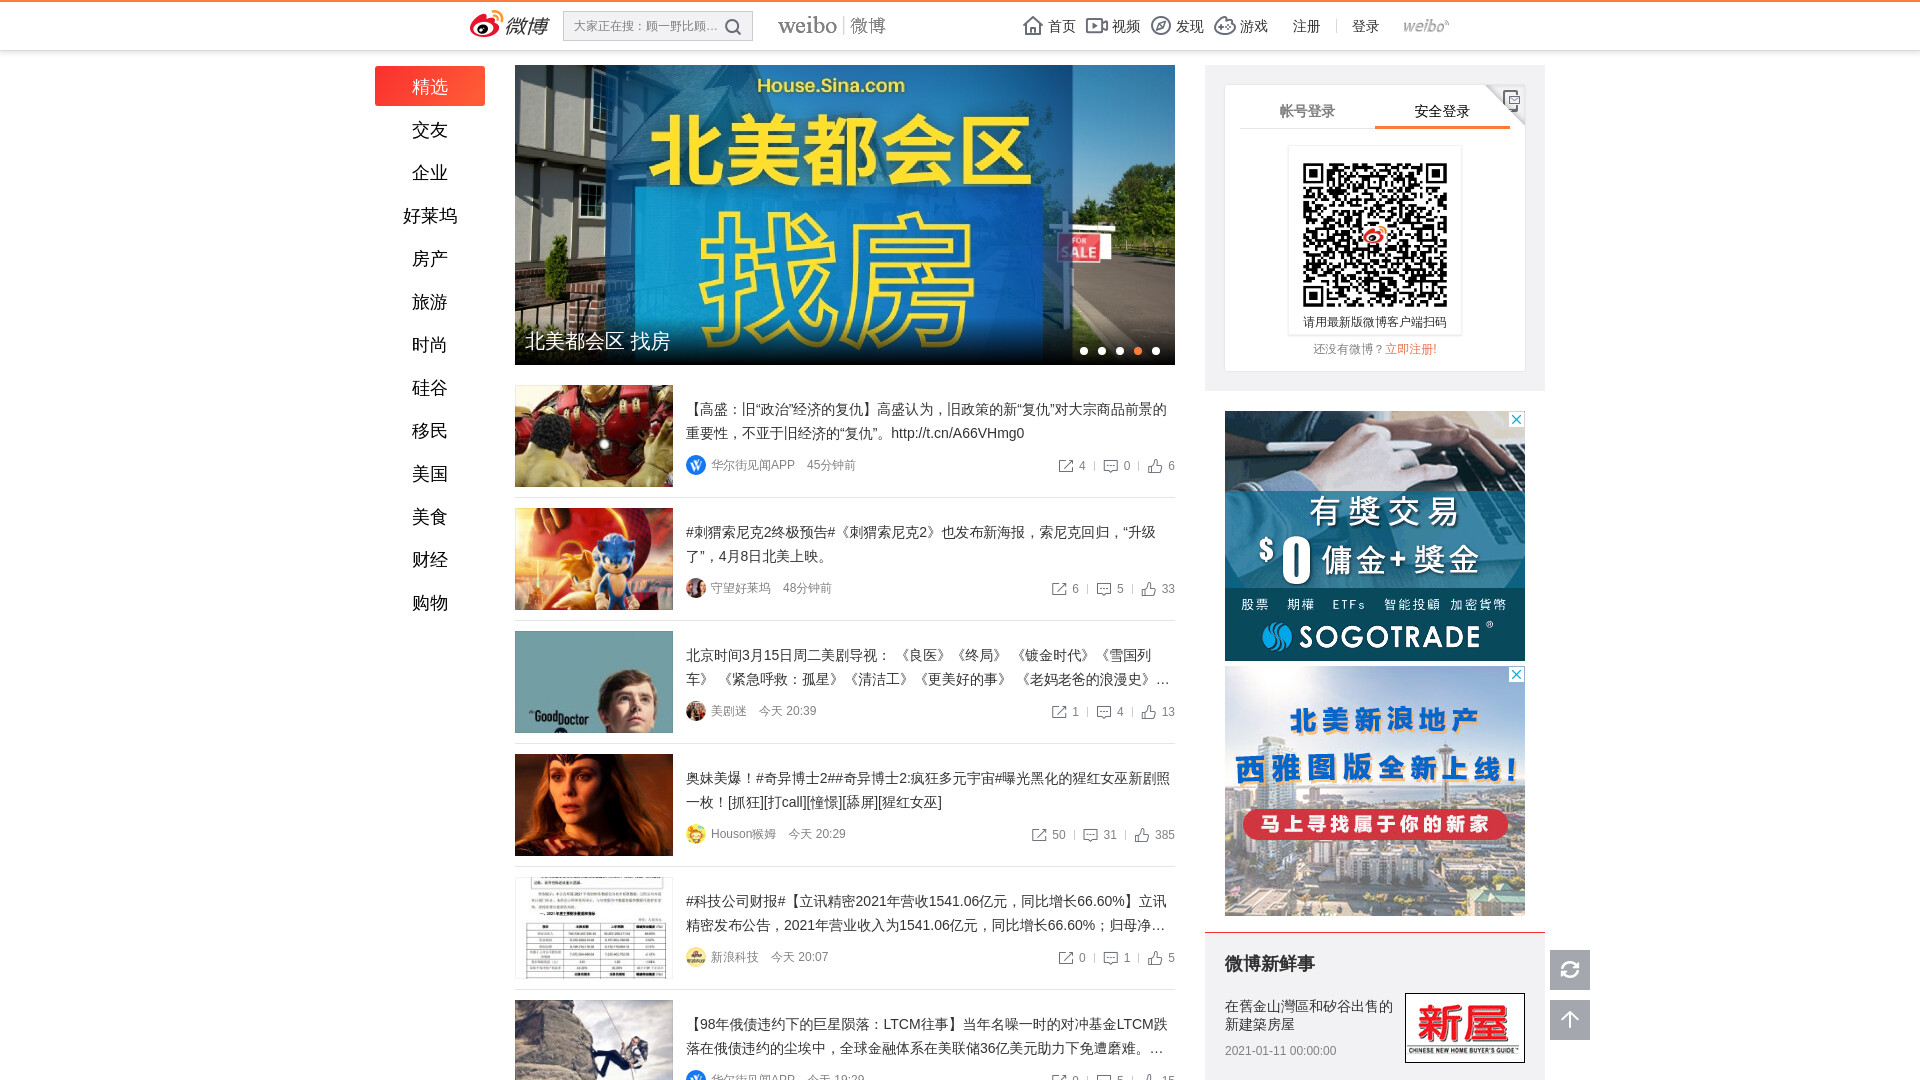This screenshot has height=1080, width=1920.
Task: Open 游戏 games icon link
Action: click(x=1241, y=26)
